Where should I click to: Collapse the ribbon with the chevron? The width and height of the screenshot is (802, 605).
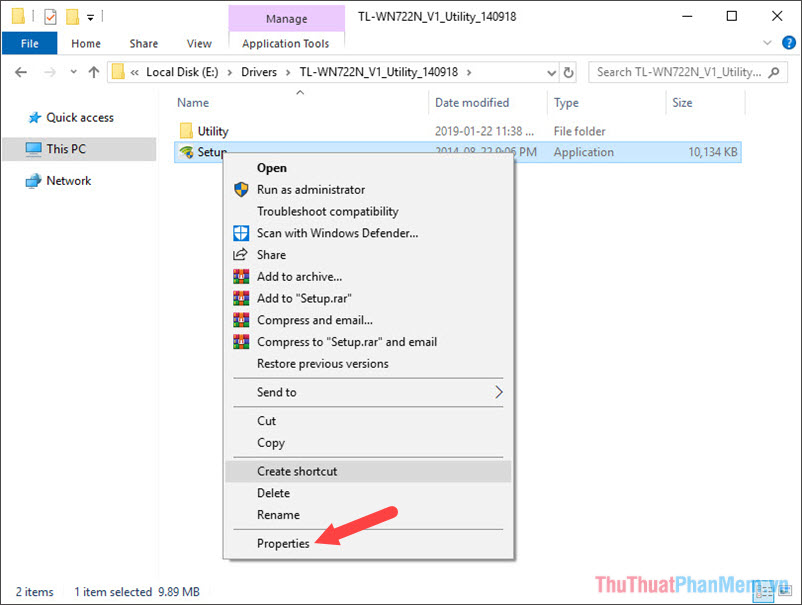point(768,43)
